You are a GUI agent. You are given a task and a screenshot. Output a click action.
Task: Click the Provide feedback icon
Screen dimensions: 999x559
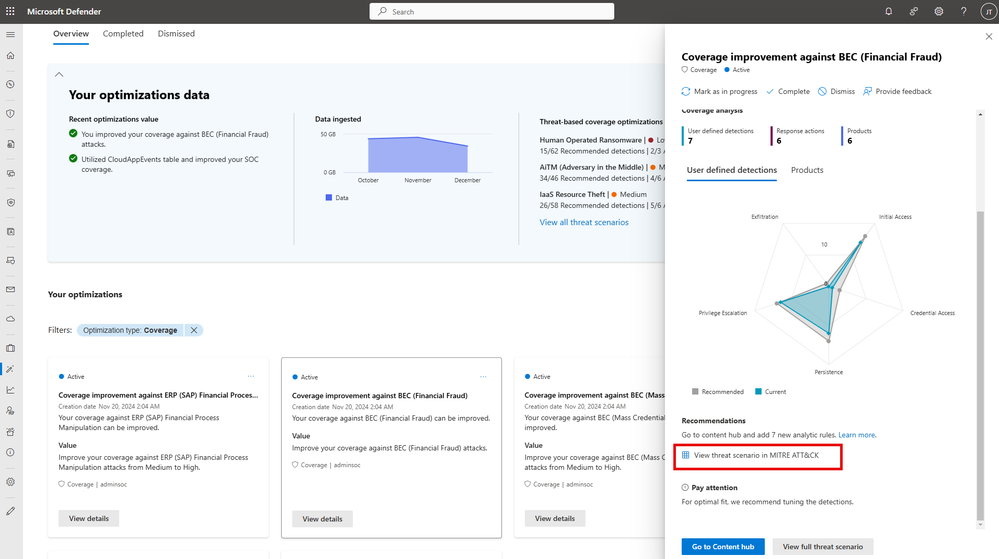point(867,91)
